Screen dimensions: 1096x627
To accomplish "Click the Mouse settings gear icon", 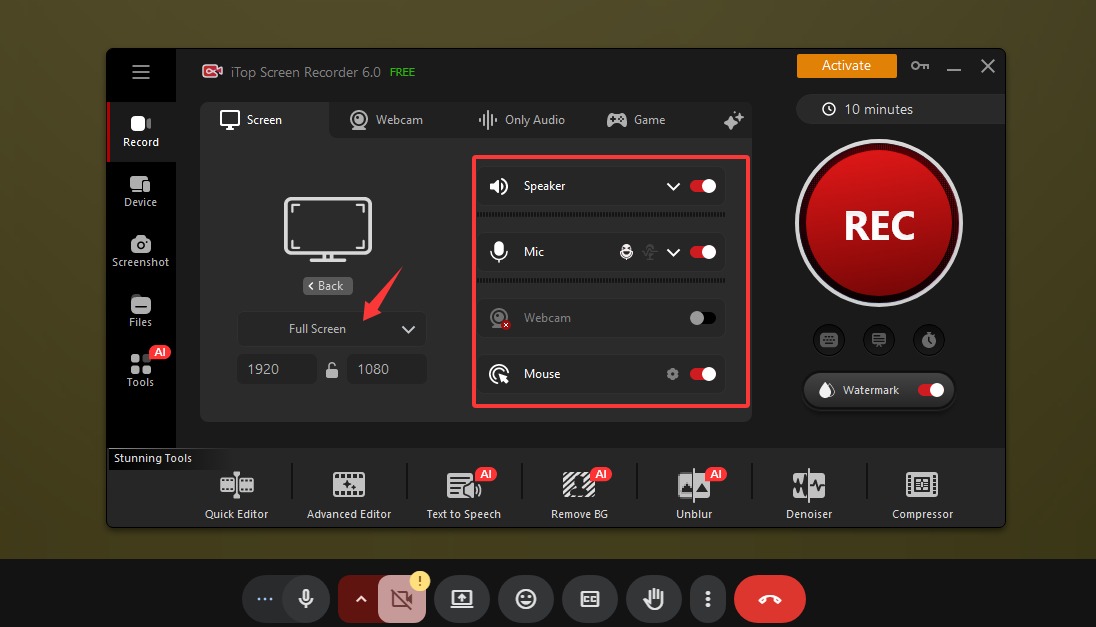I will pos(673,374).
